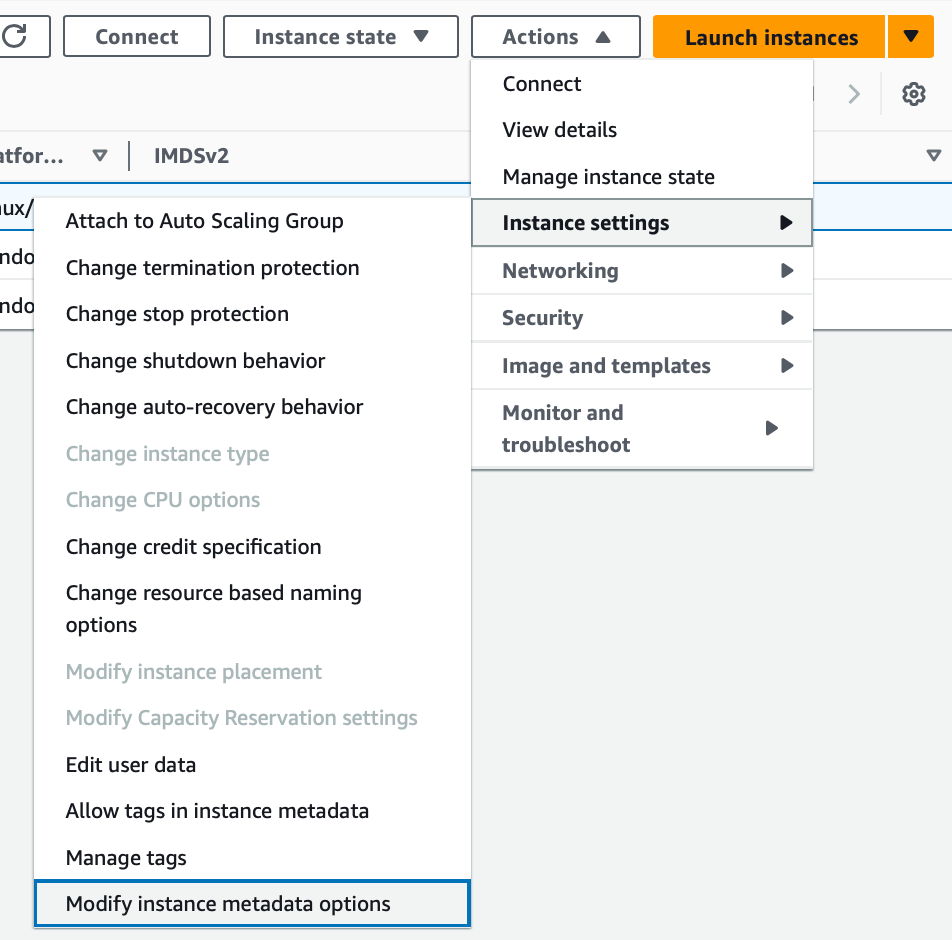Choose Change termination protection
Screen dimensions: 952x940
point(212,268)
